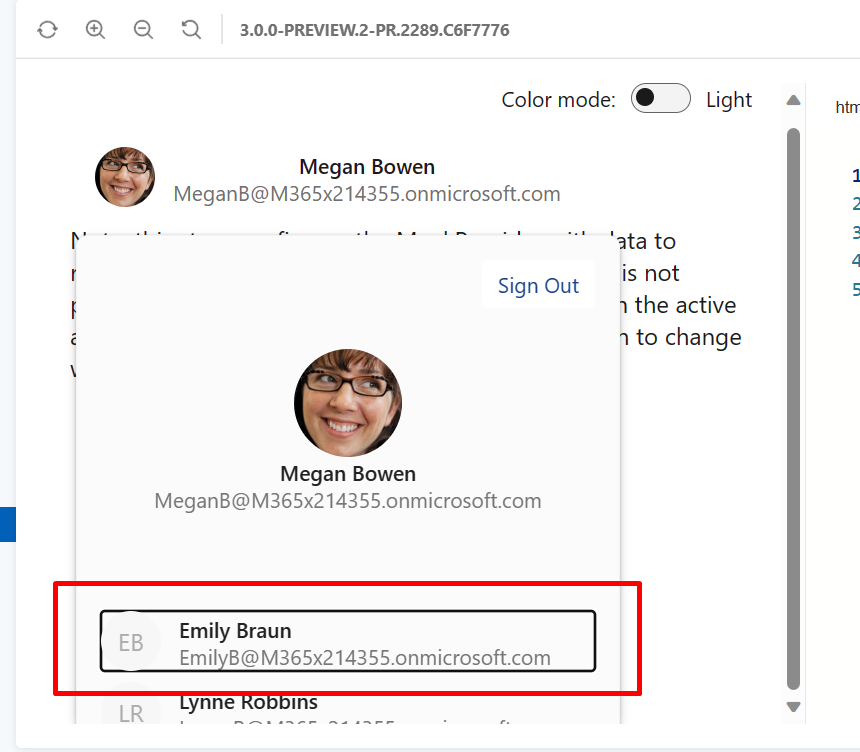Select the zoom out magnifier icon

(x=143, y=29)
